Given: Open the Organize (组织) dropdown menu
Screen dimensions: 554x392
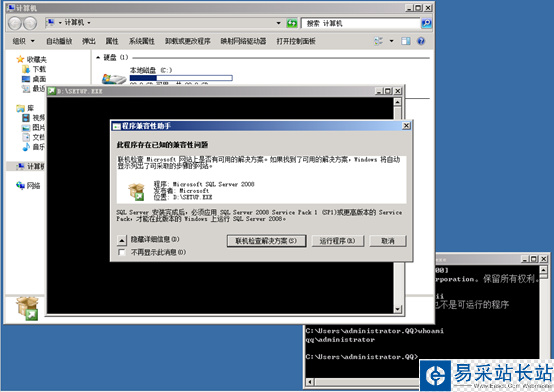Looking at the screenshot, I should click(x=24, y=41).
